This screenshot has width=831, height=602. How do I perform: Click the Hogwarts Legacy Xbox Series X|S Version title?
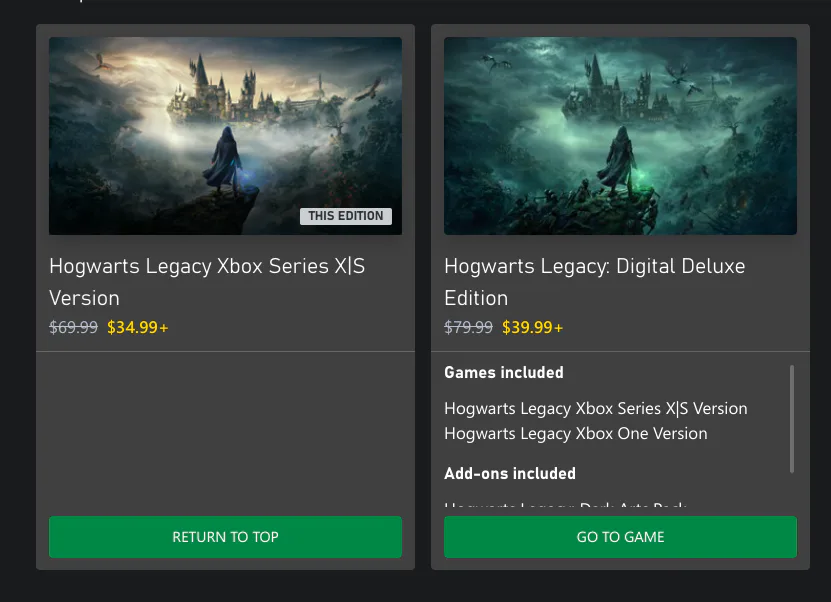coord(207,282)
